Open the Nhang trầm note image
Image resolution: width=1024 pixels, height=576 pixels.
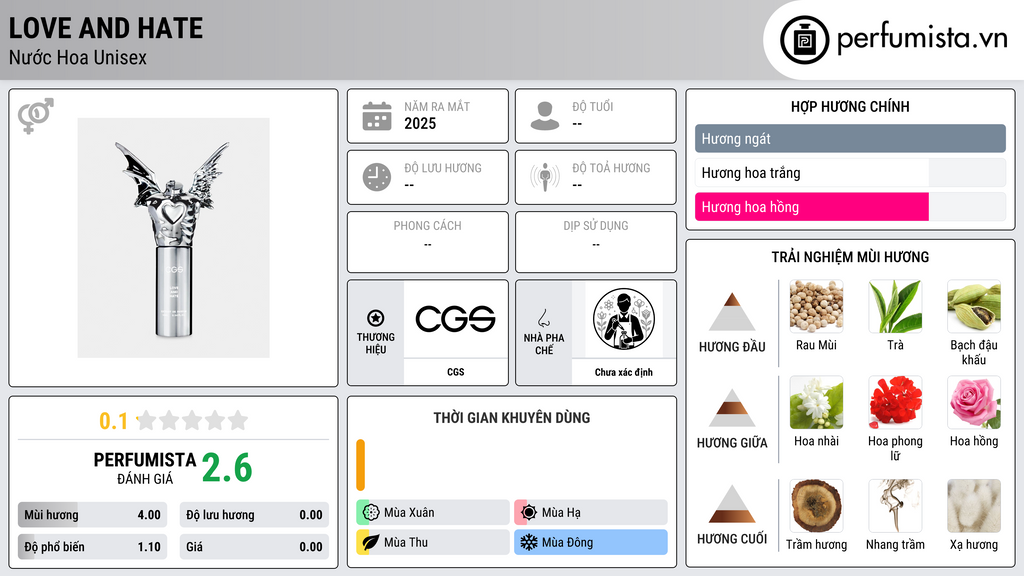point(895,505)
